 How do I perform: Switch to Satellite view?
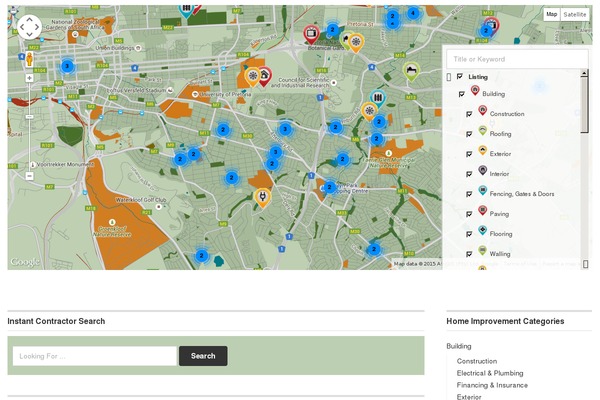tap(575, 15)
